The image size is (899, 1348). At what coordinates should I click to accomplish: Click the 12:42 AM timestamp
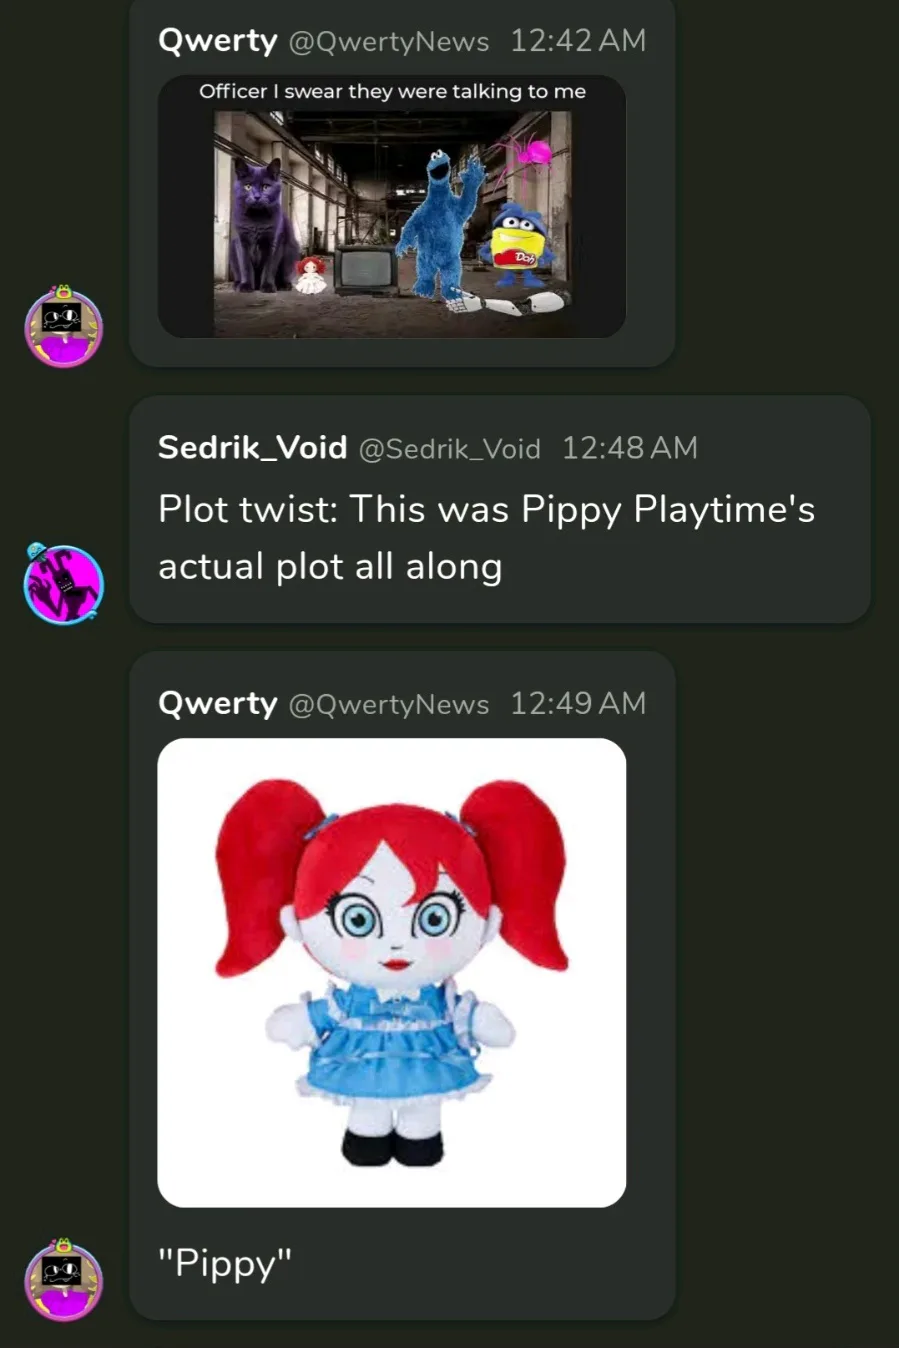(x=578, y=41)
